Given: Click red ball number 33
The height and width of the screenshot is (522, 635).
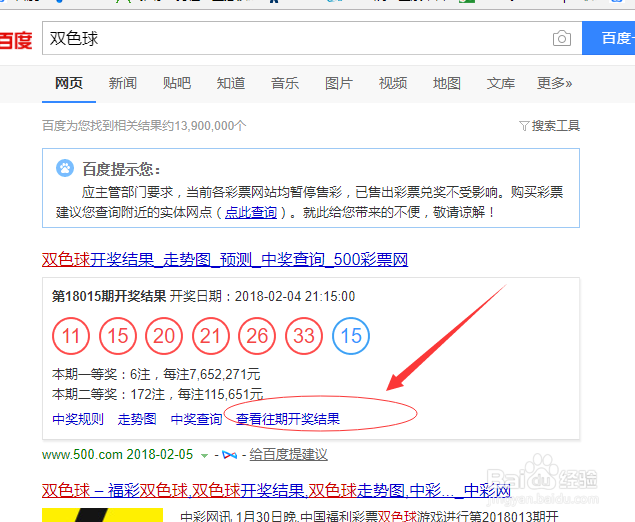Looking at the screenshot, I should [x=304, y=336].
